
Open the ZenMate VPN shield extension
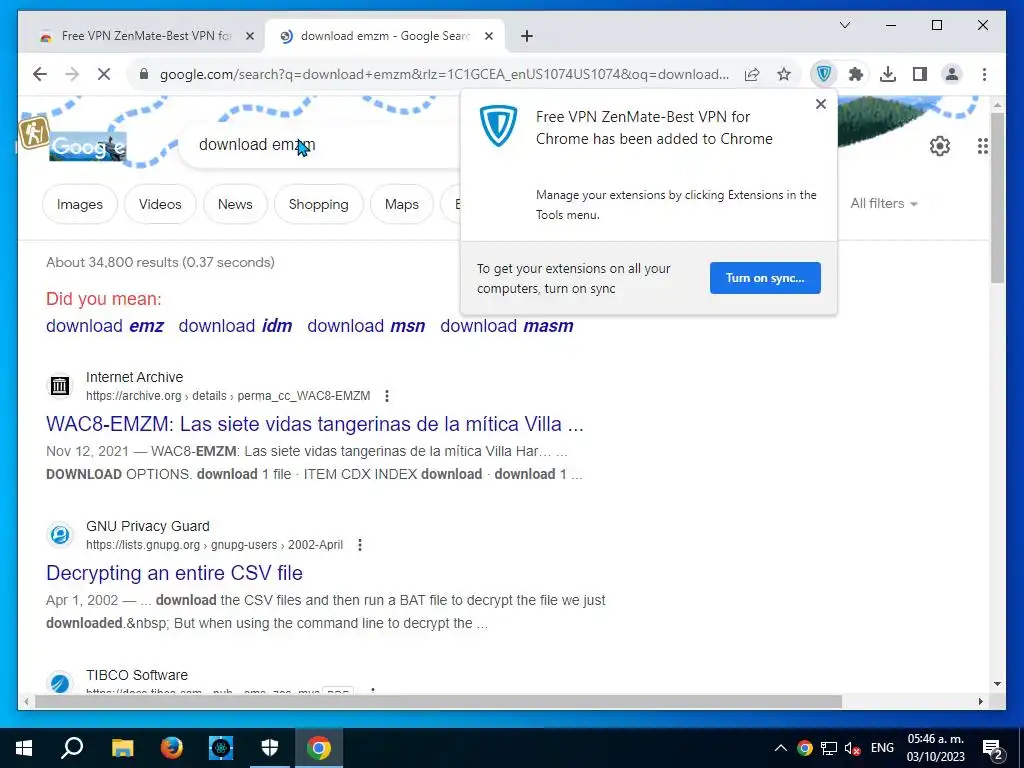824,74
